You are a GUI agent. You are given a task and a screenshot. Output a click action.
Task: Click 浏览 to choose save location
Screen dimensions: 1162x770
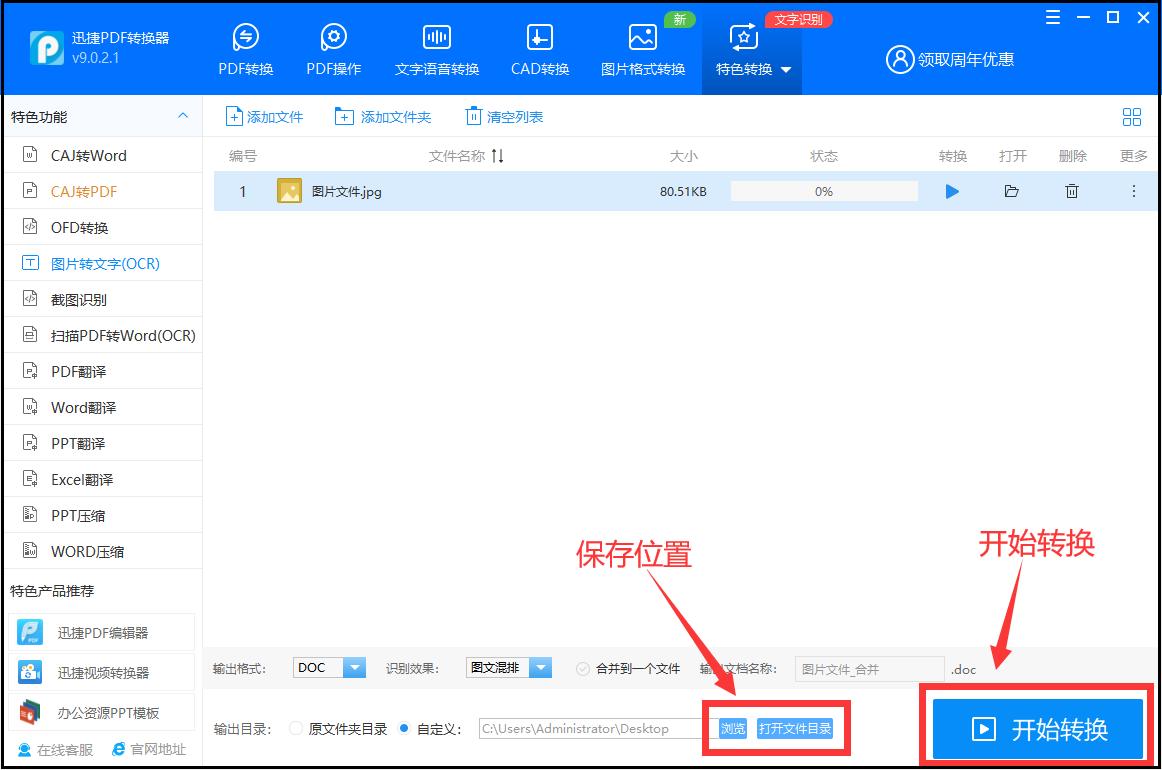[732, 729]
